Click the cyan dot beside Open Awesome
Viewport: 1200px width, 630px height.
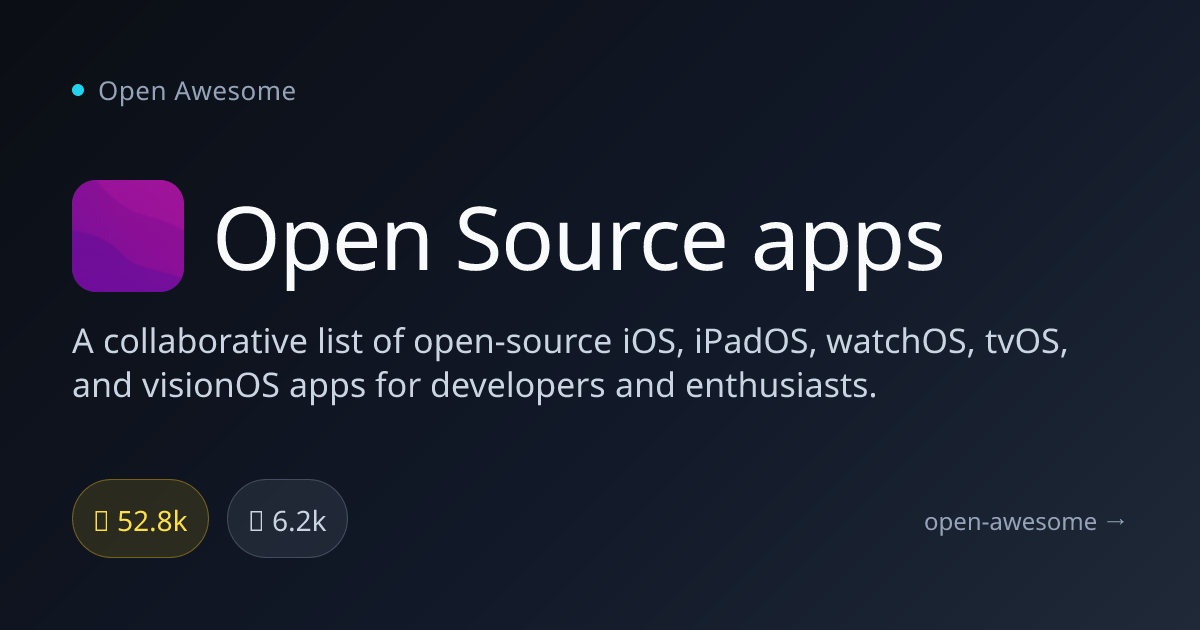pos(78,91)
